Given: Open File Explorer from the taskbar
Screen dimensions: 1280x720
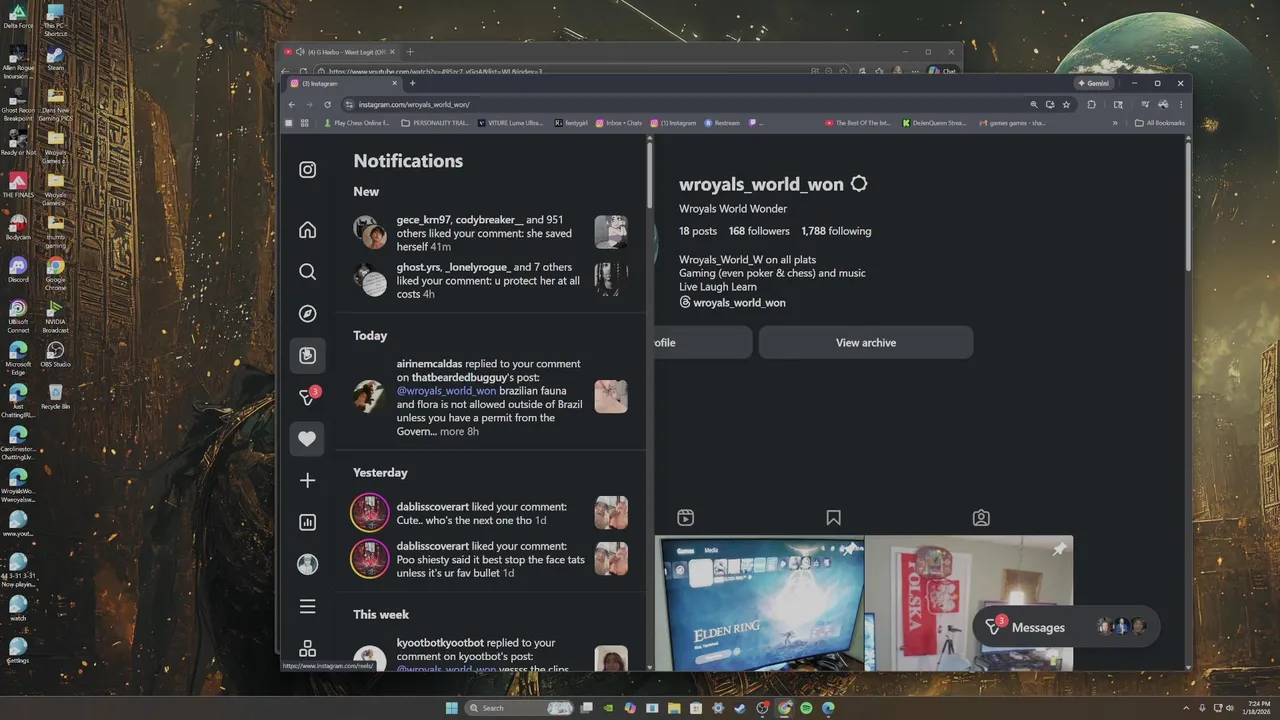Looking at the screenshot, I should pos(674,708).
